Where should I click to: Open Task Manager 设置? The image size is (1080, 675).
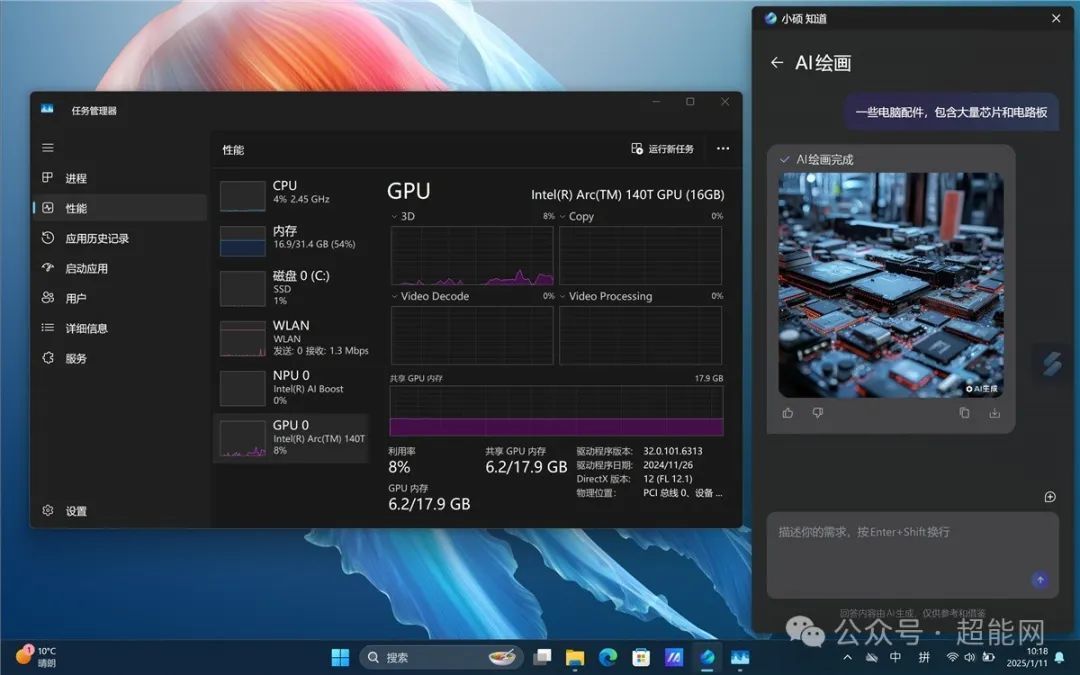[119, 511]
